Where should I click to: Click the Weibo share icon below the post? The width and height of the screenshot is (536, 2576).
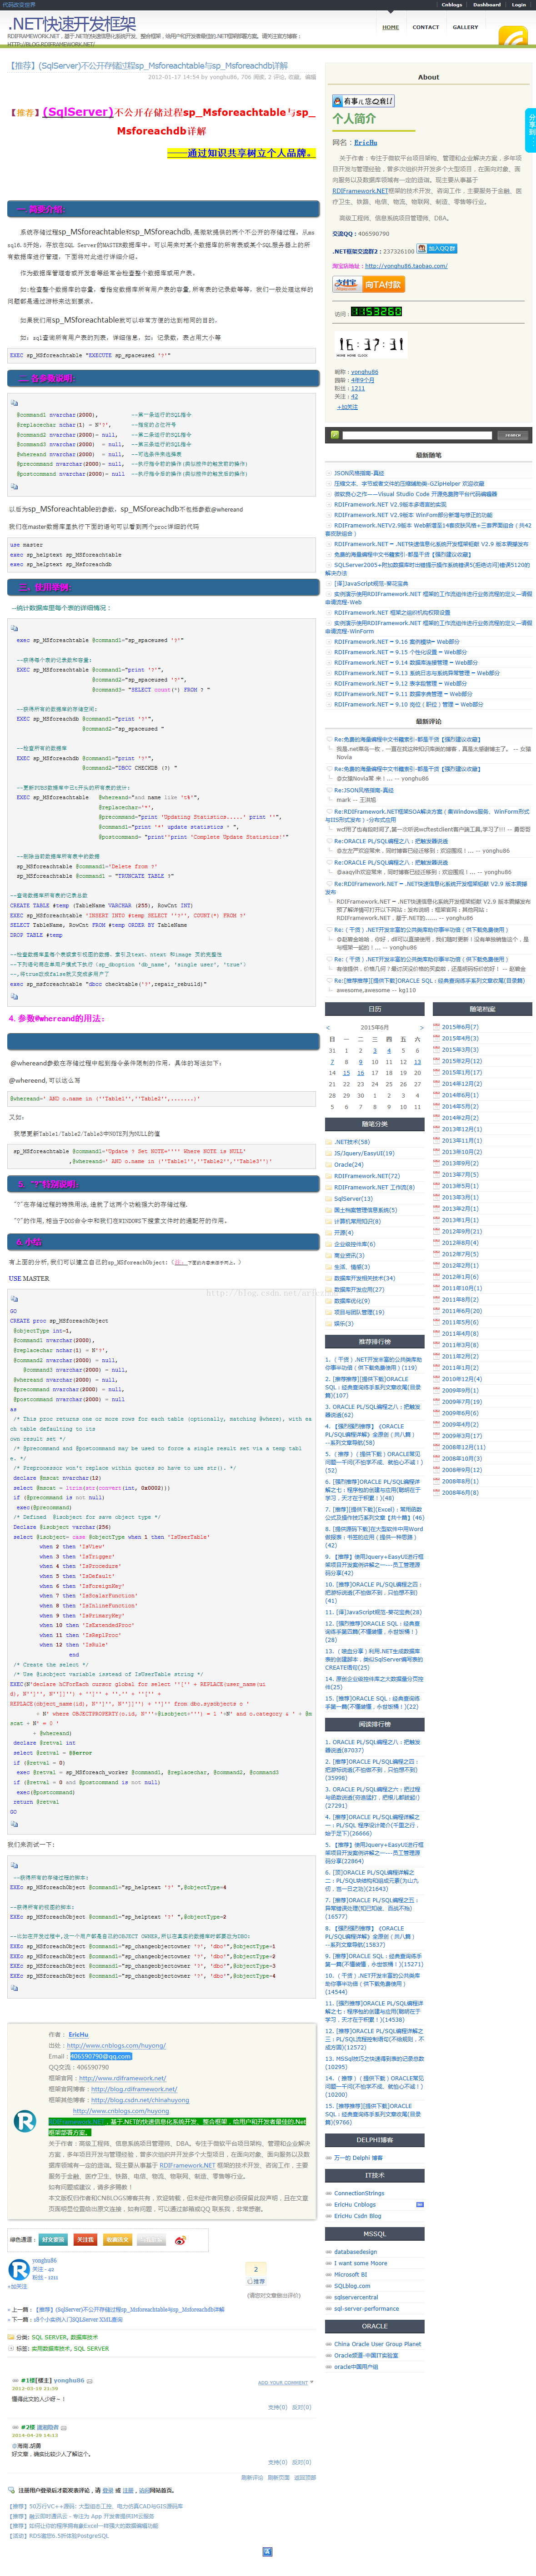(180, 2240)
